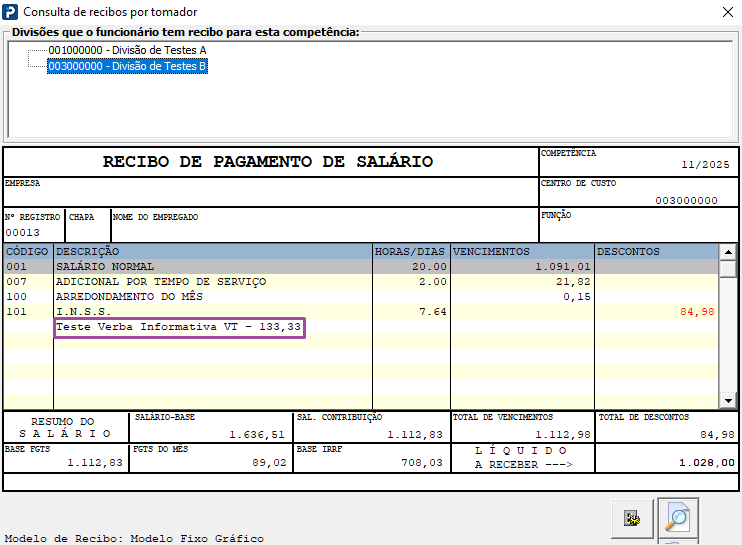Click the red discount value 84,98 in I.N.S.S. row
The width and height of the screenshot is (742, 545).
pos(697,312)
